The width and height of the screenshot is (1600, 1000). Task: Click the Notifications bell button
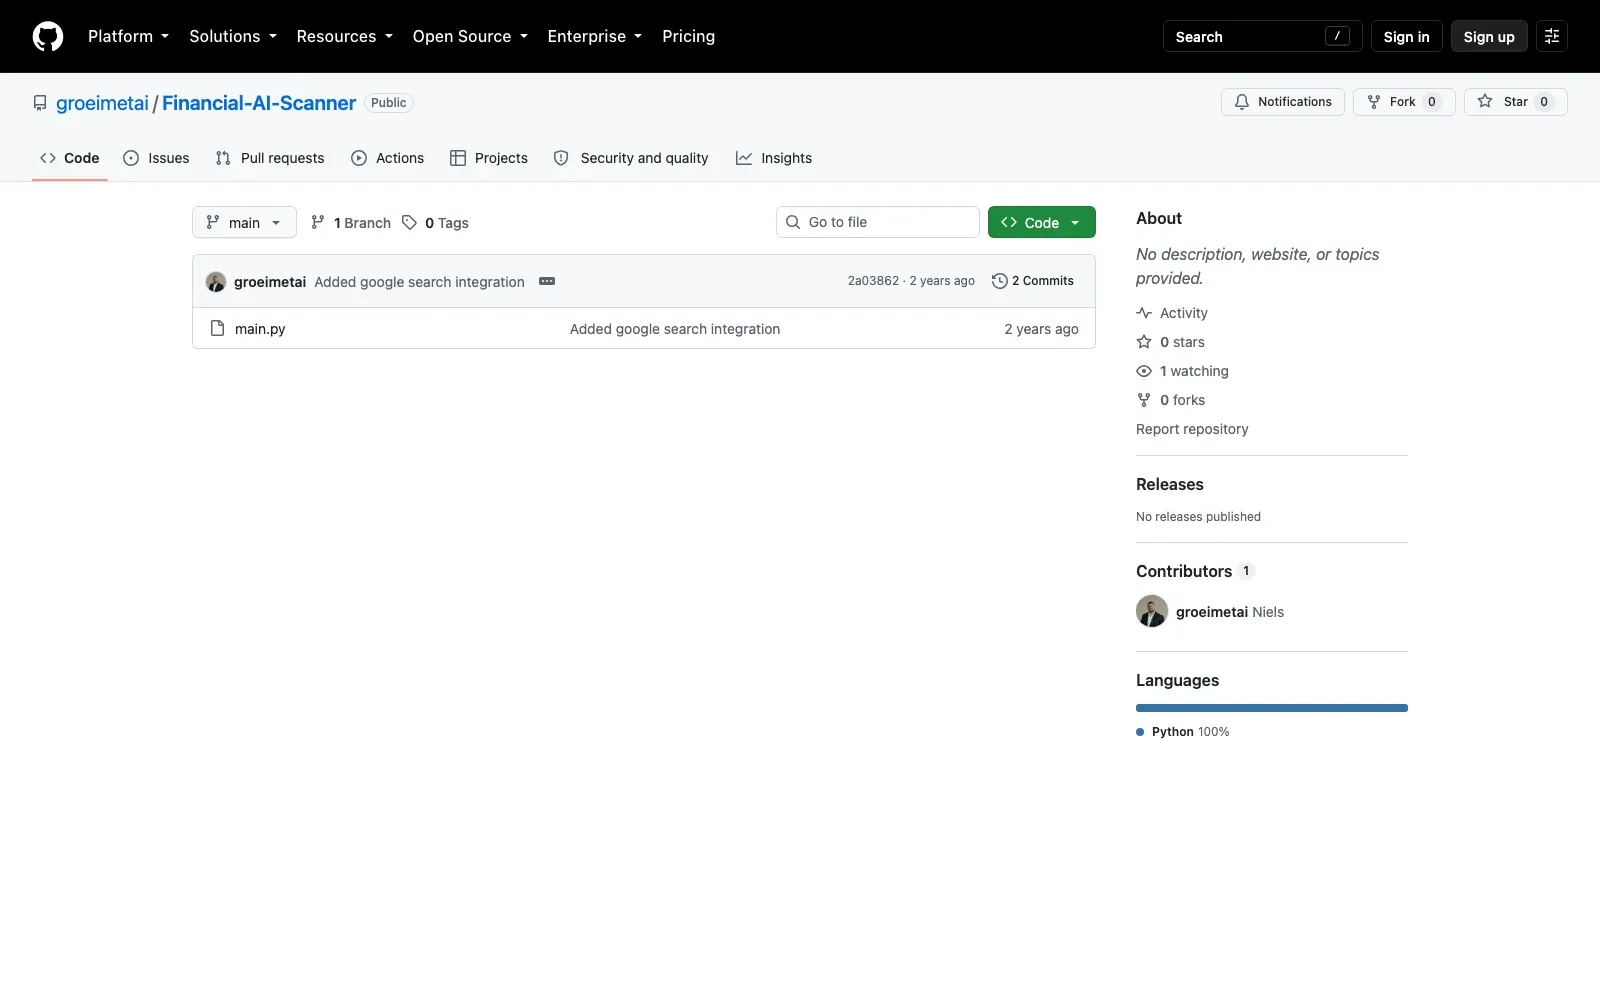click(1283, 102)
